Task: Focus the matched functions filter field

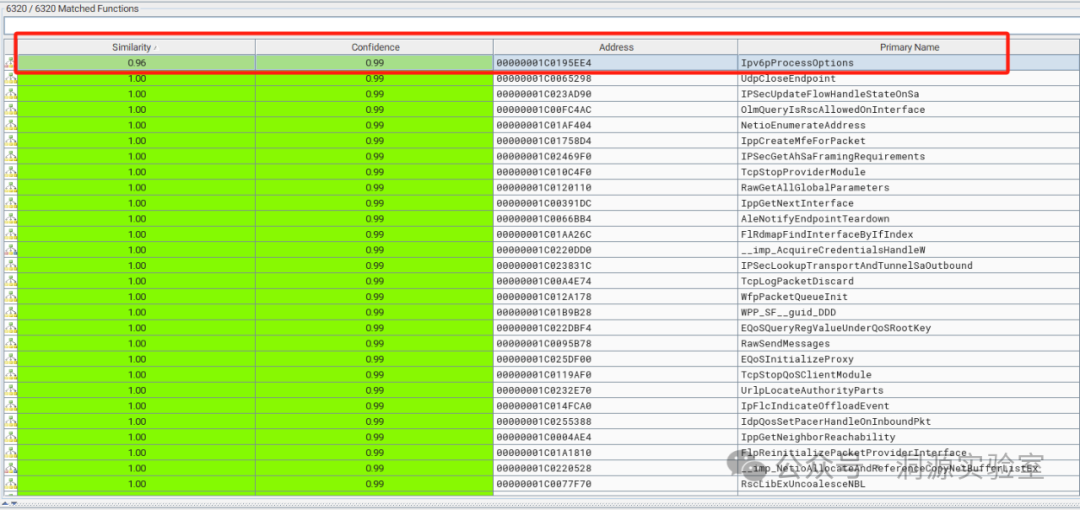Action: tap(540, 25)
